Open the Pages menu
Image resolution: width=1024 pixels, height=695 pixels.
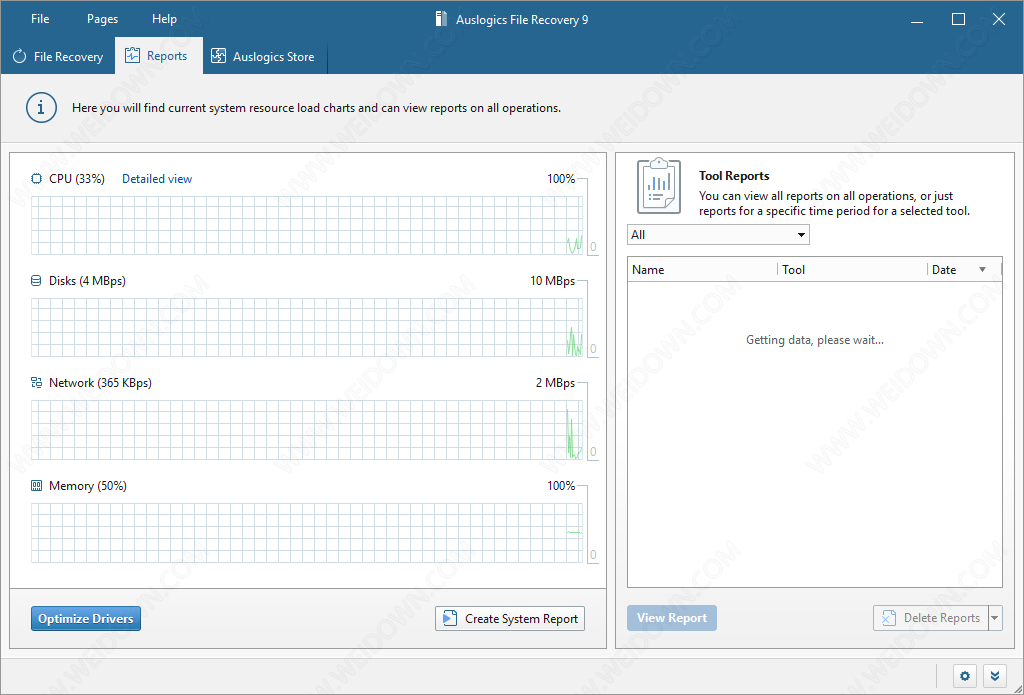102,19
